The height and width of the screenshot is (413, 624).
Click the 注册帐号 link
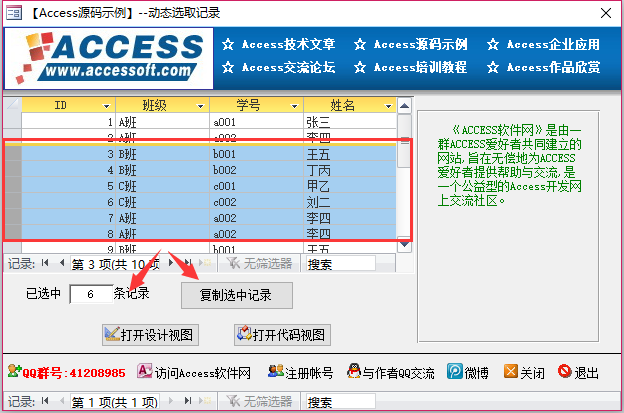click(300, 372)
